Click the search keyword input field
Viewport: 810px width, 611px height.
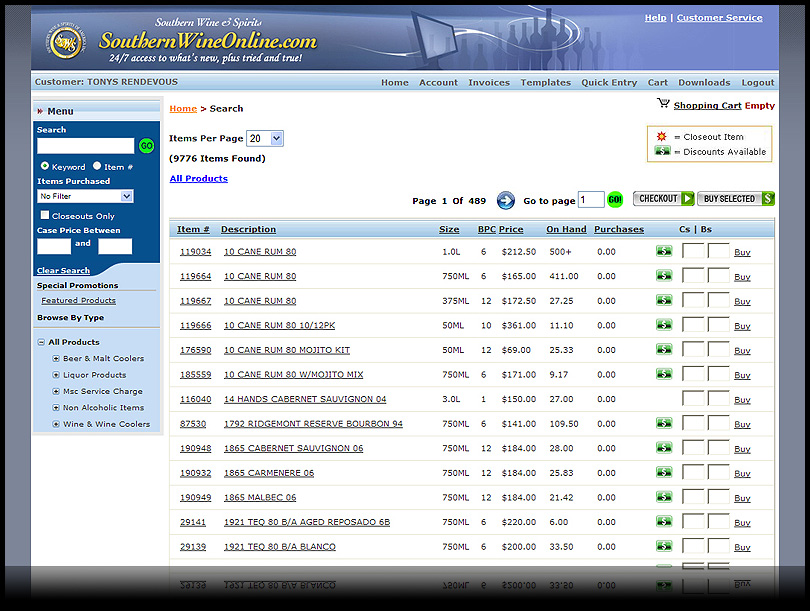coord(85,146)
